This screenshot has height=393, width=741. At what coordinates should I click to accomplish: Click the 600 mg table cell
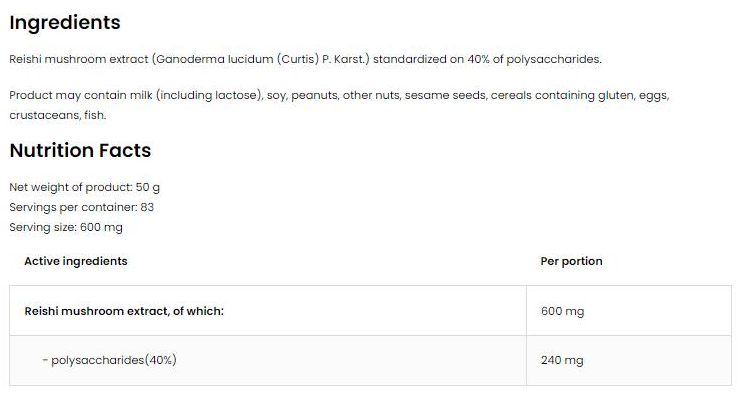[x=629, y=311]
